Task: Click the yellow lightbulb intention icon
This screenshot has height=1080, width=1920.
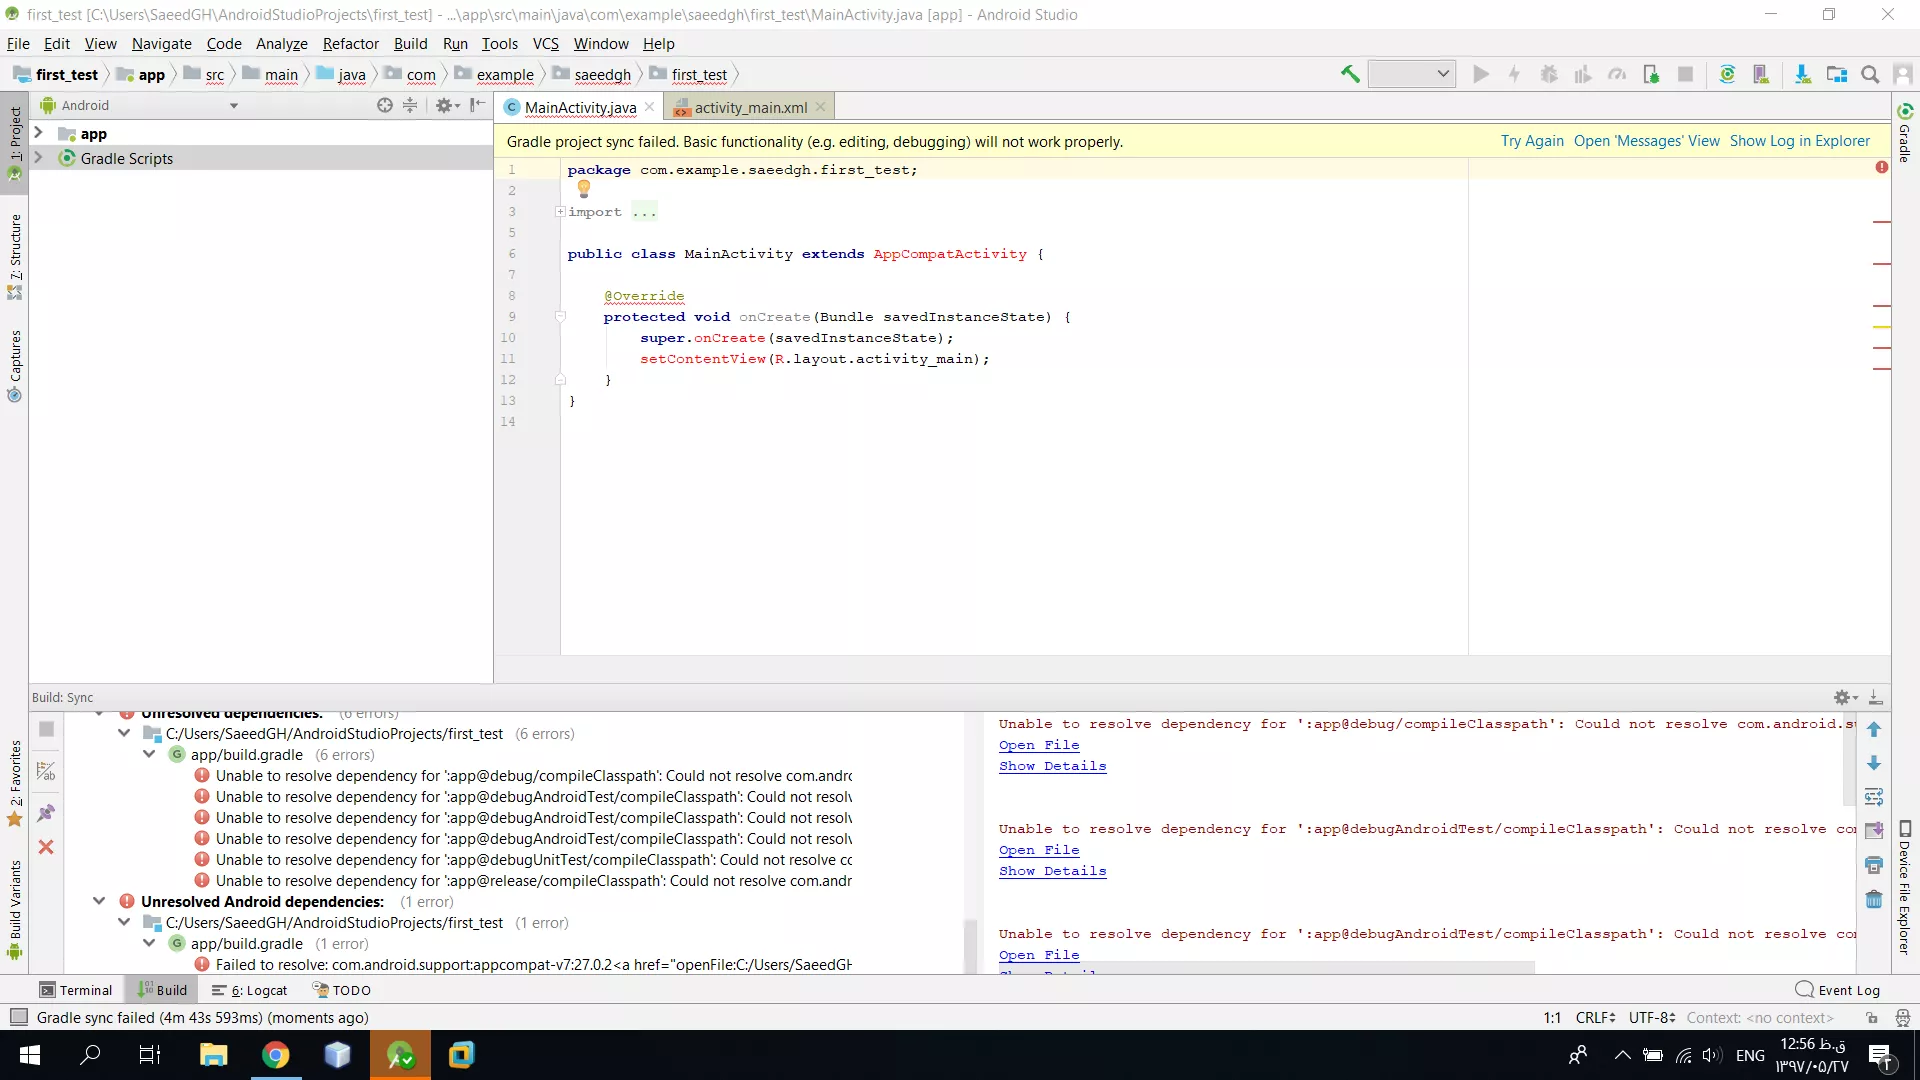Action: pos(584,188)
